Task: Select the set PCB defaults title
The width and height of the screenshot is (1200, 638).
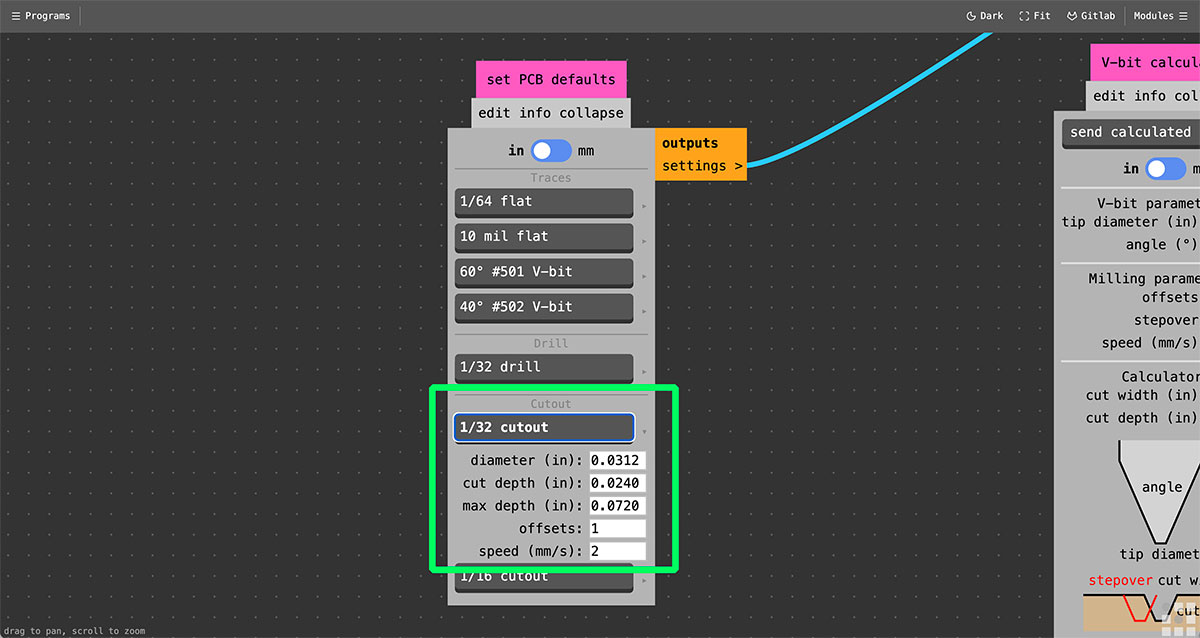Action: pyautogui.click(x=551, y=79)
